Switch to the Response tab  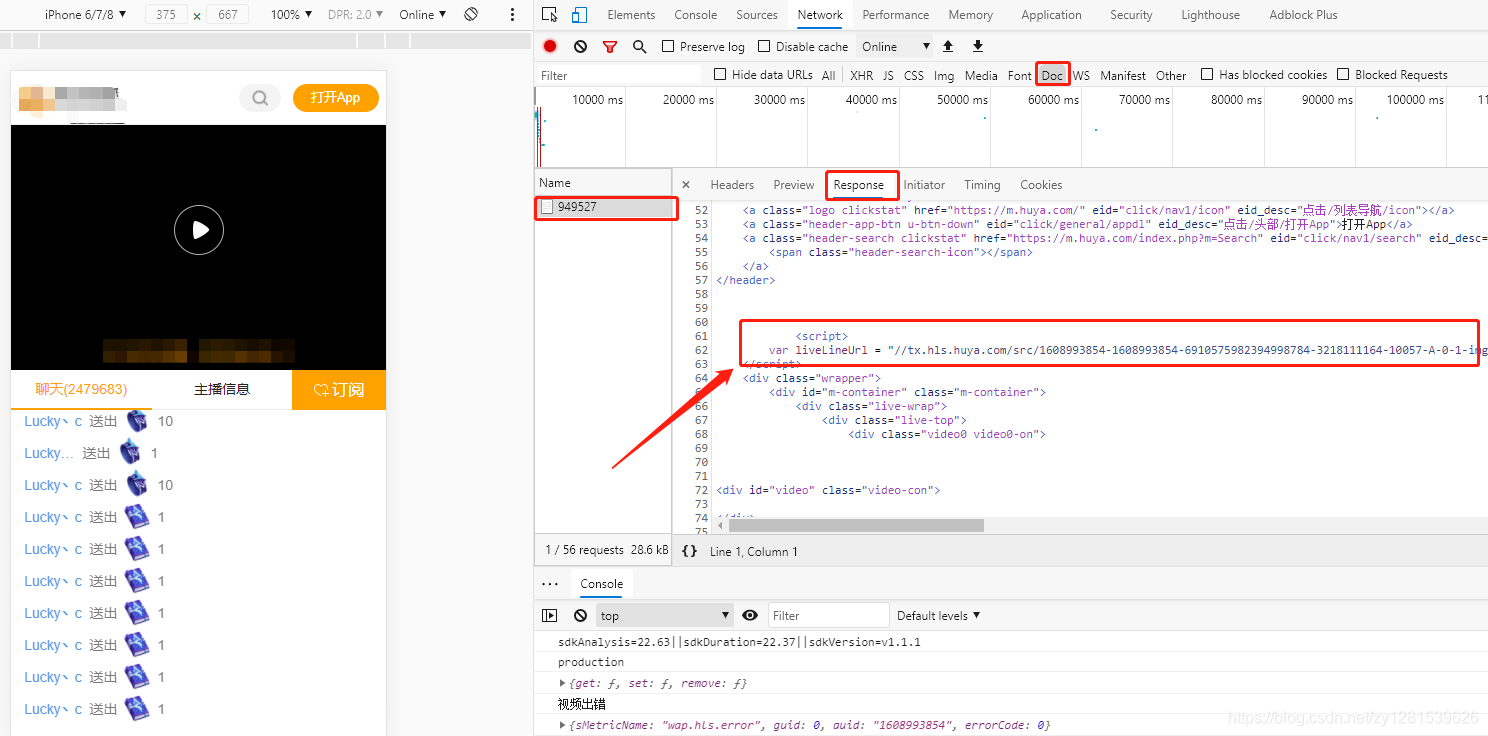coord(859,185)
